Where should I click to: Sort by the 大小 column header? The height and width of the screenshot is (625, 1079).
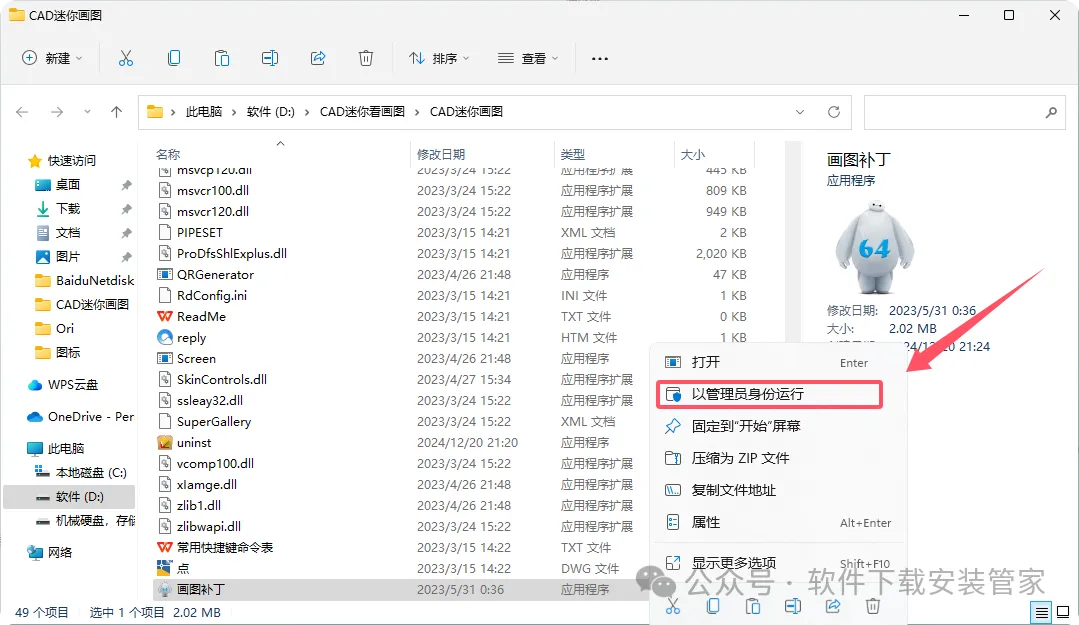click(693, 154)
